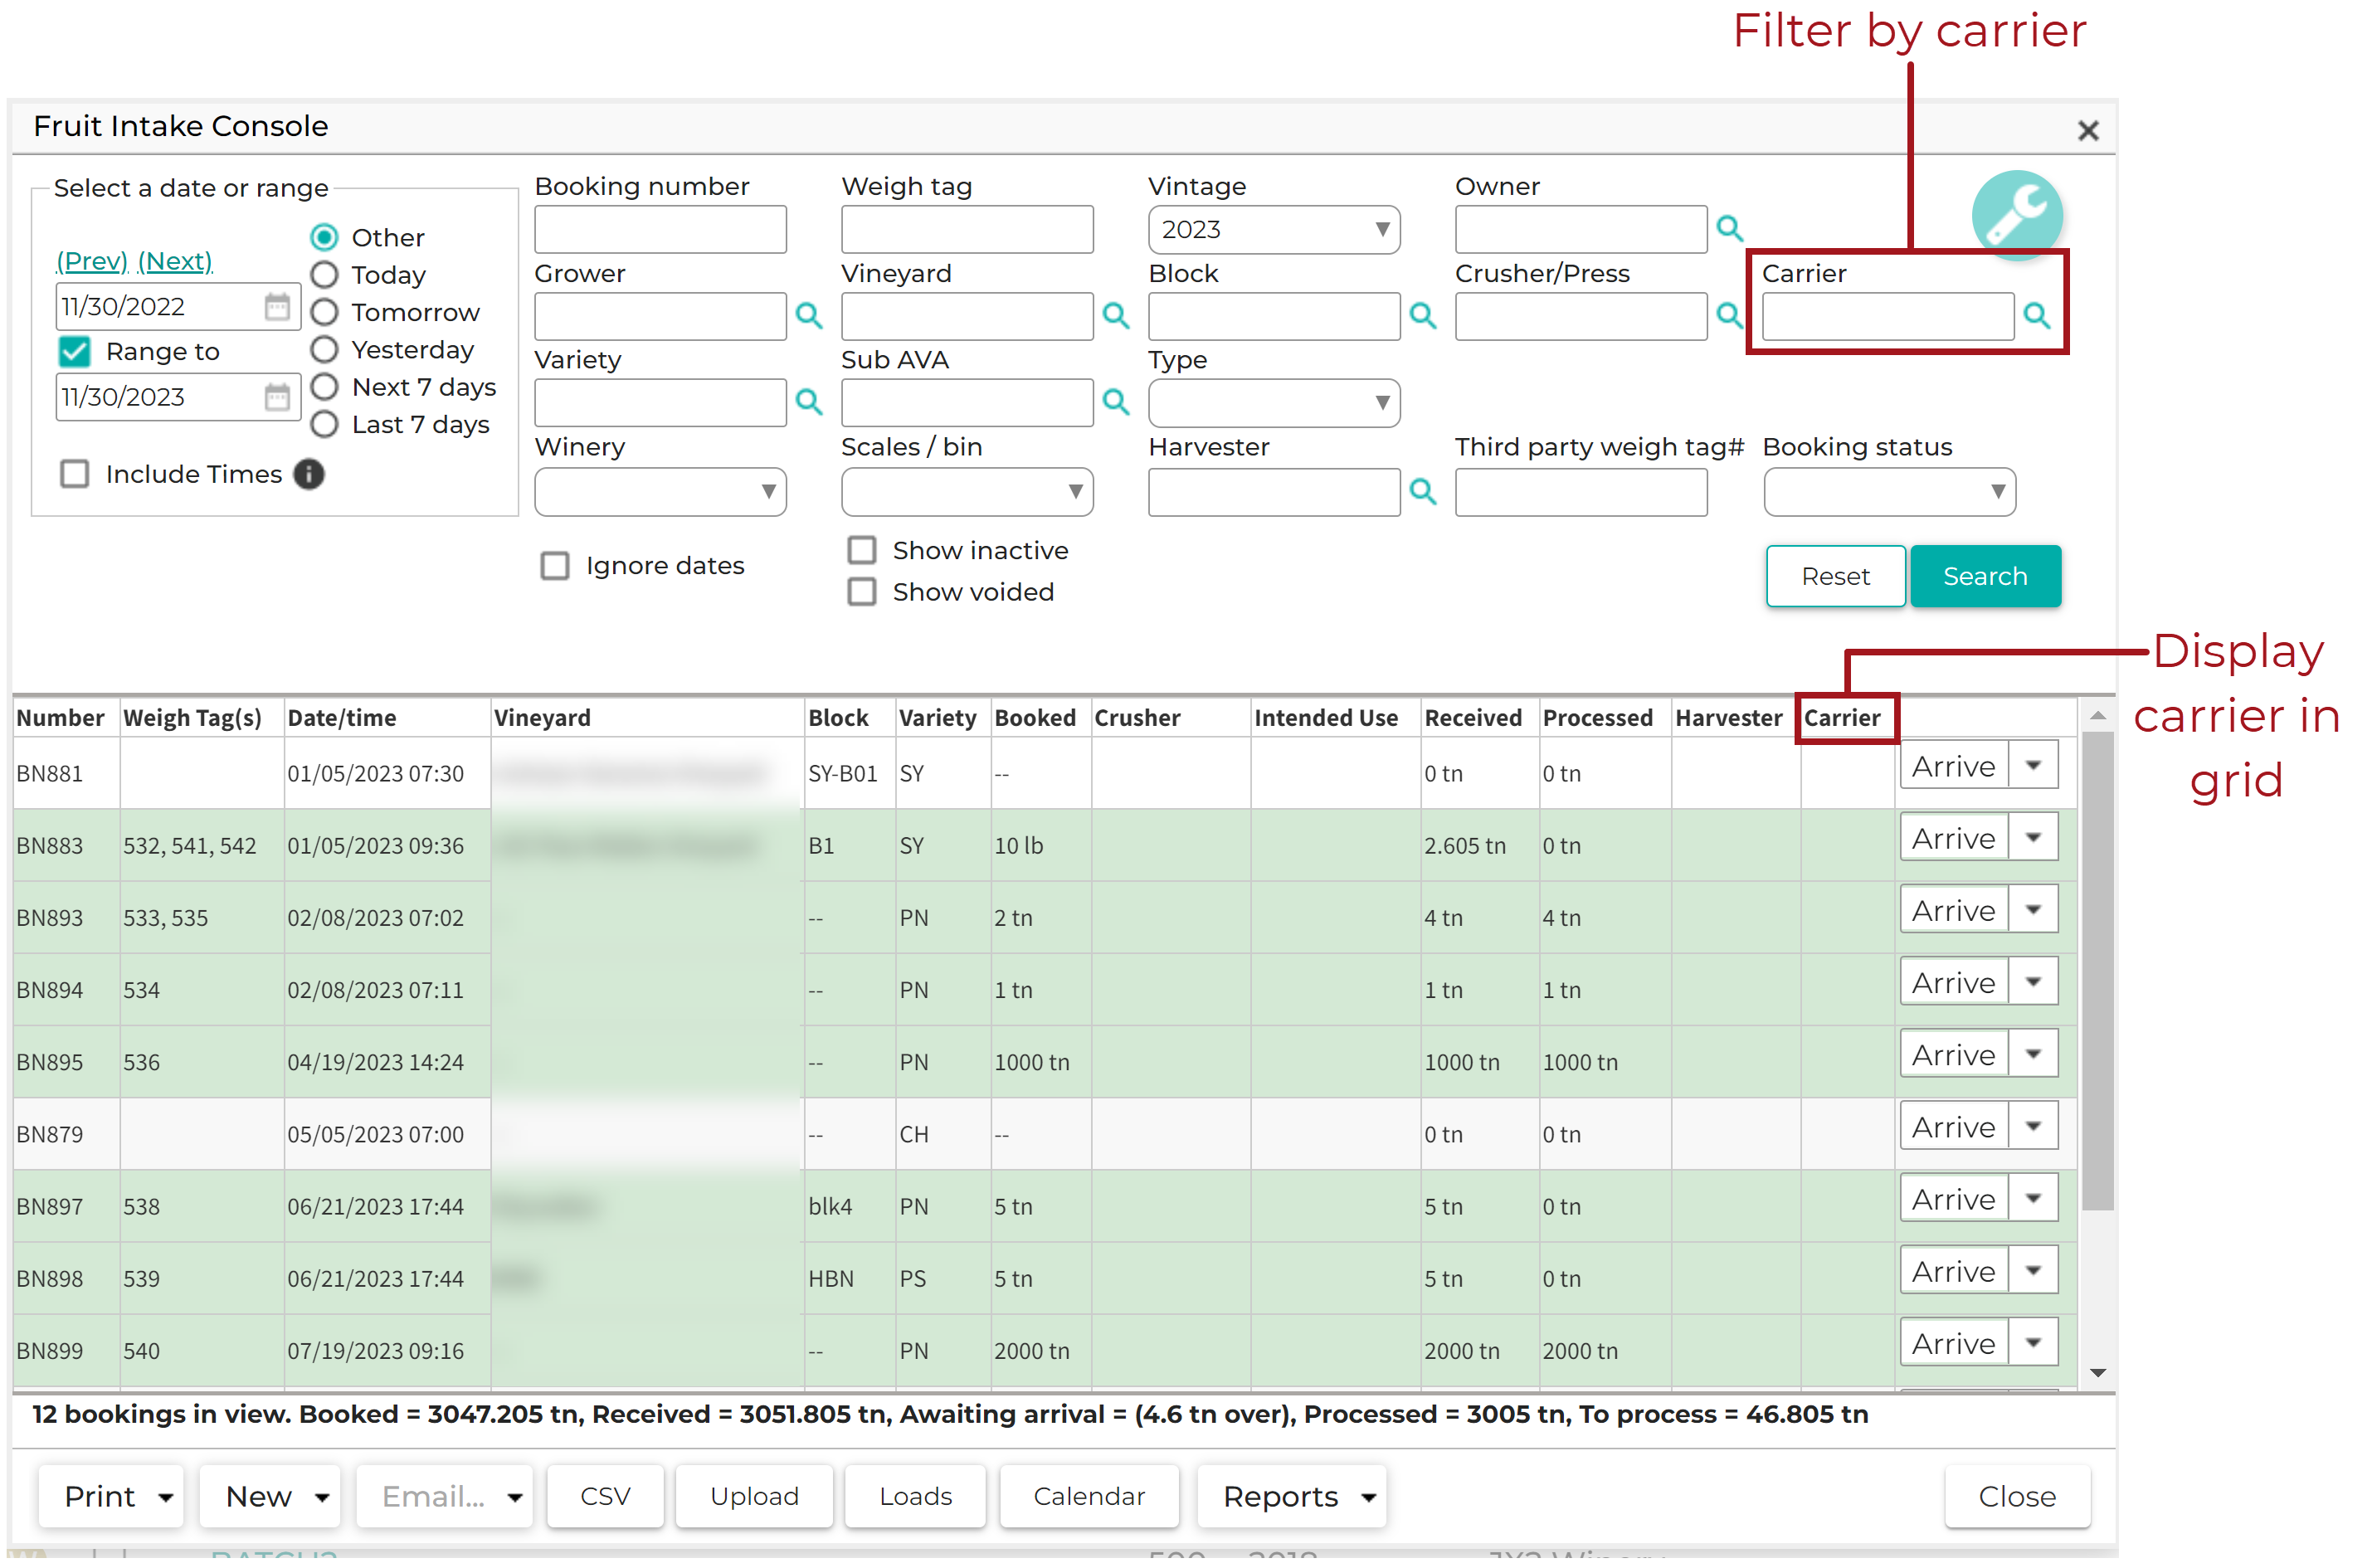Go to the (Next) date link
This screenshot has height=1568, width=2377.
tap(176, 263)
